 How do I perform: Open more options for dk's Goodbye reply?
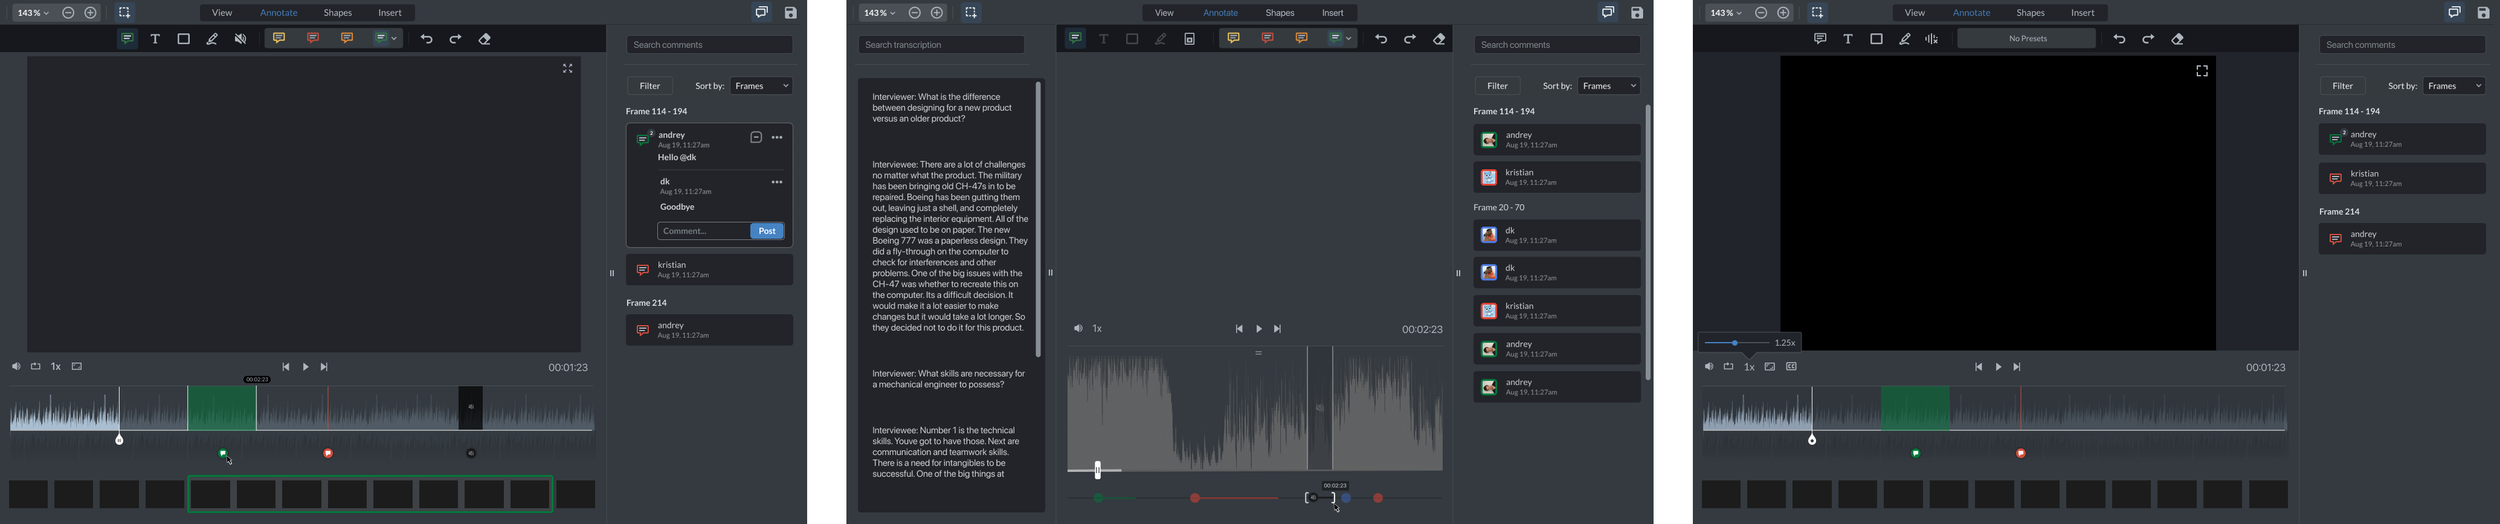[x=777, y=182]
